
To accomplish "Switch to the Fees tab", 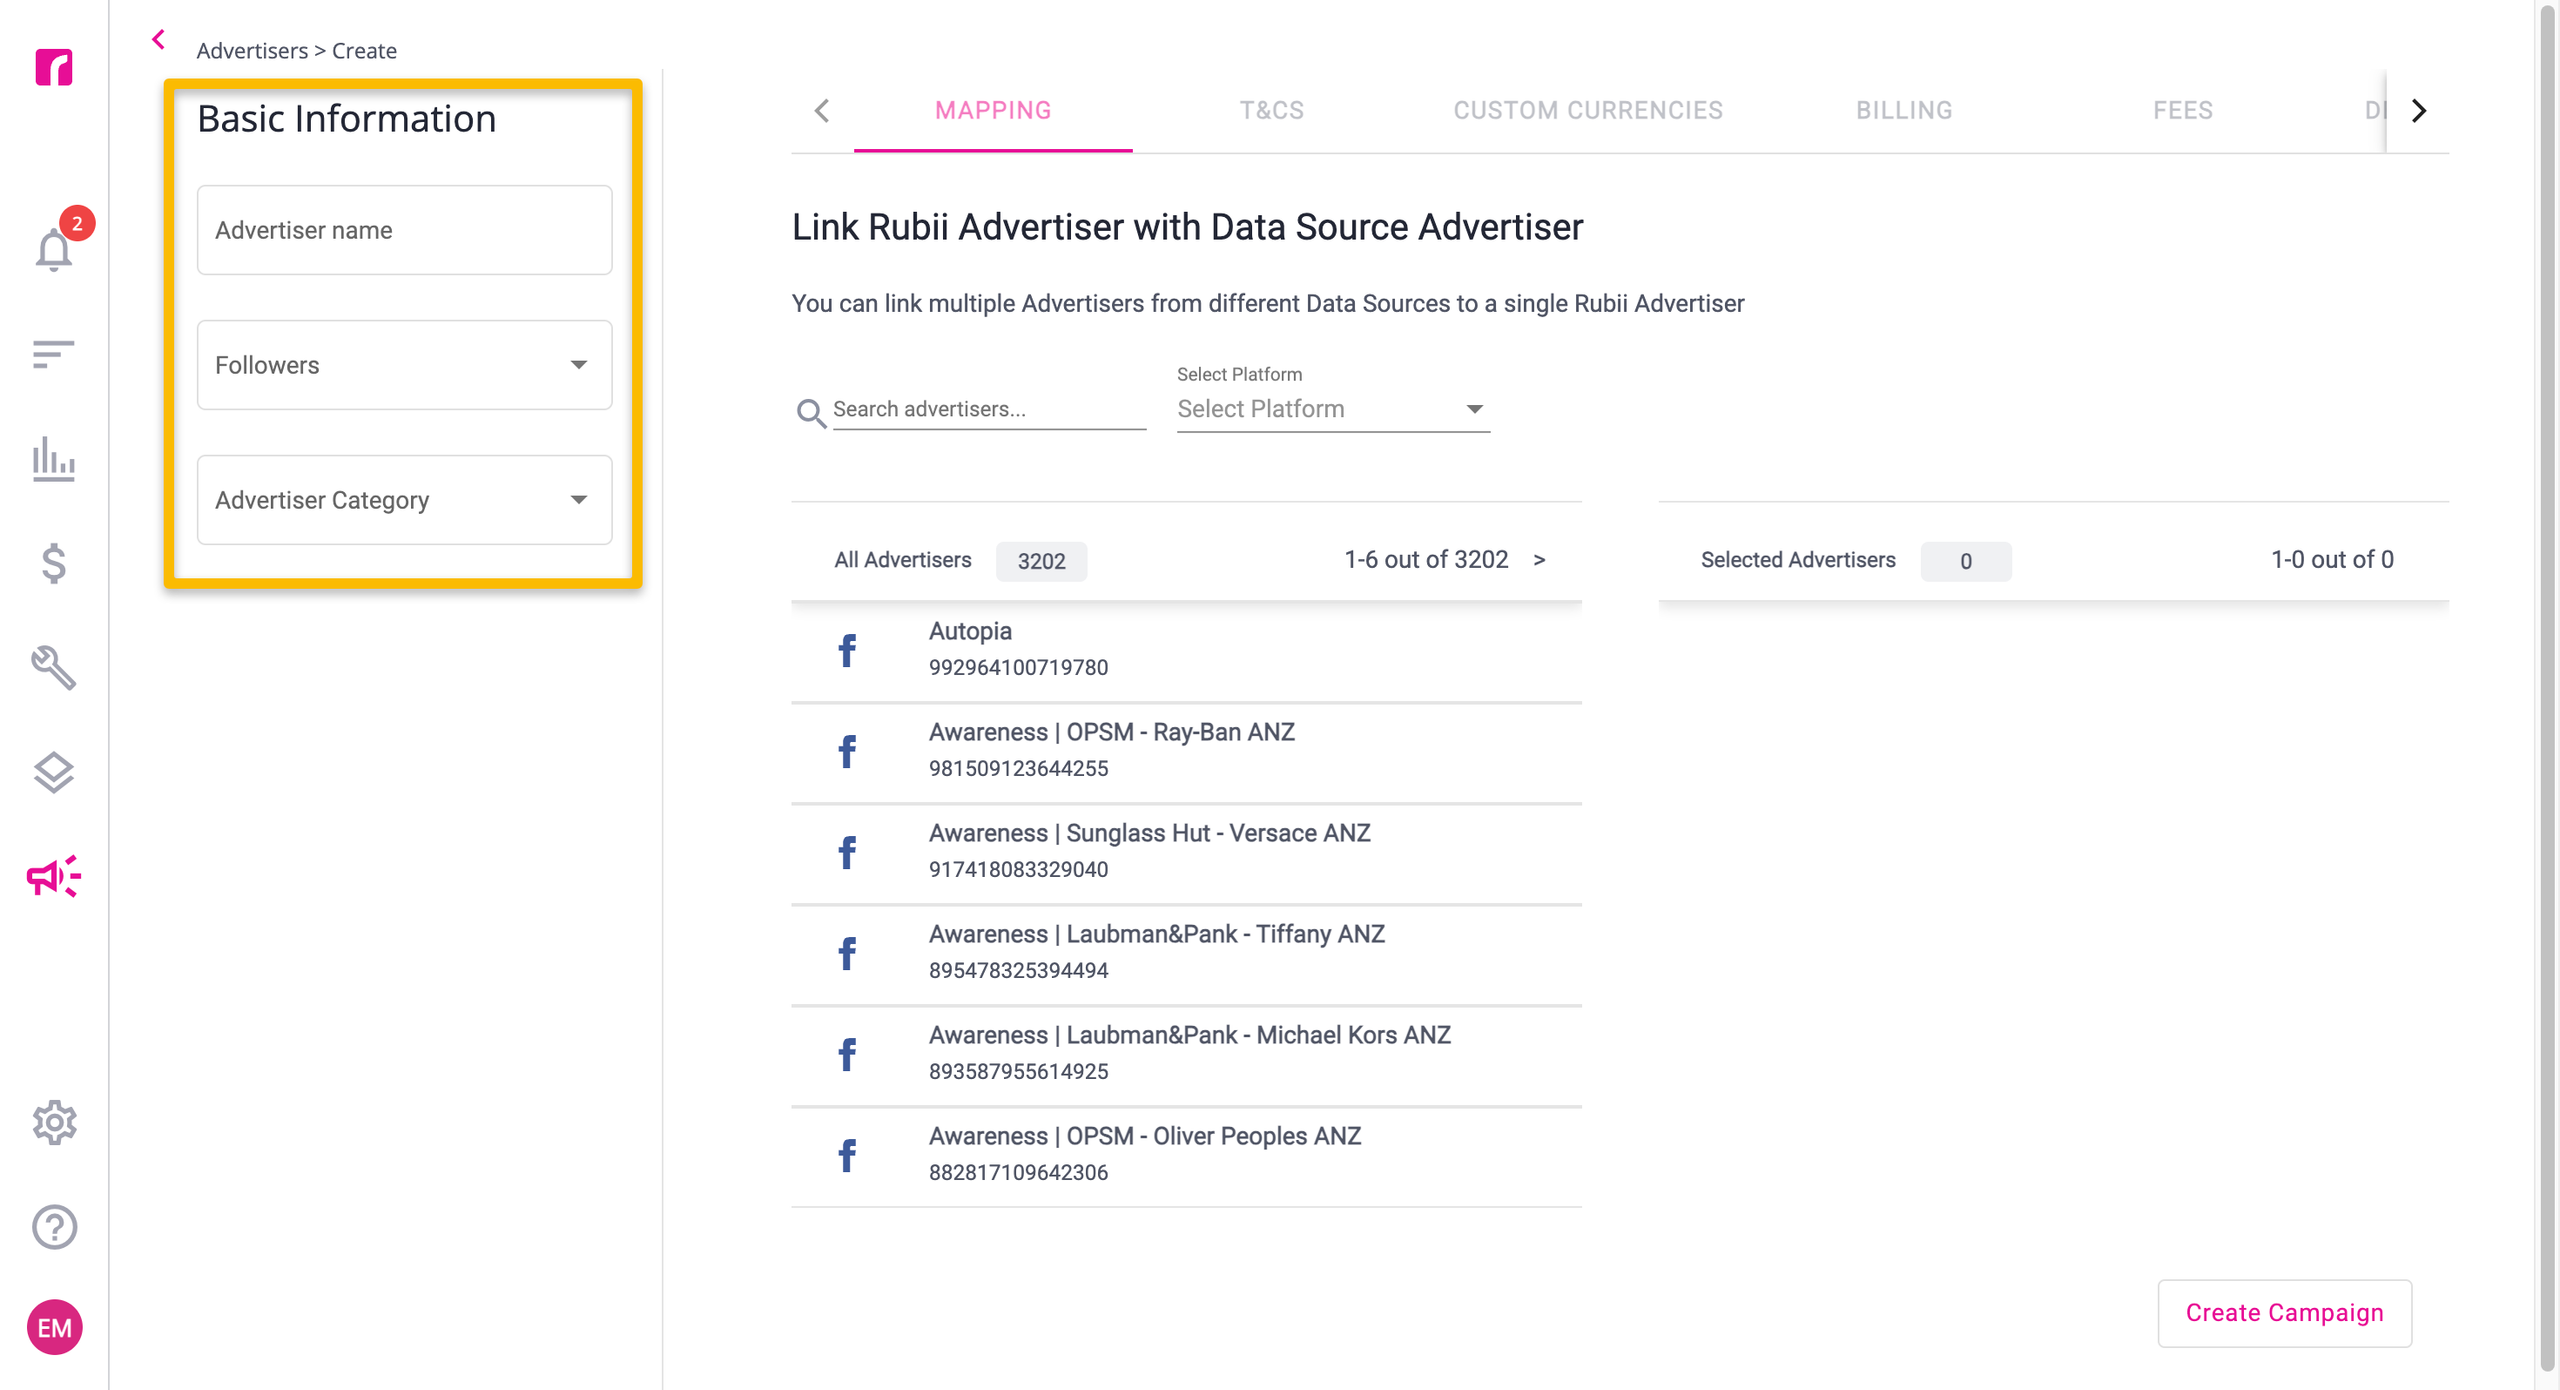I will click(x=2183, y=110).
